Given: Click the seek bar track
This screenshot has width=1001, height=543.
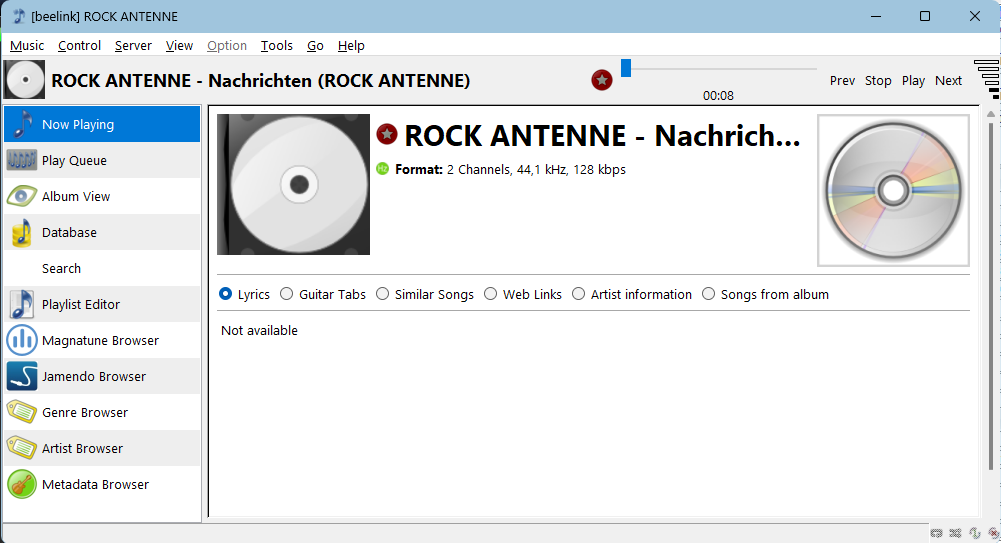Looking at the screenshot, I should [719, 68].
